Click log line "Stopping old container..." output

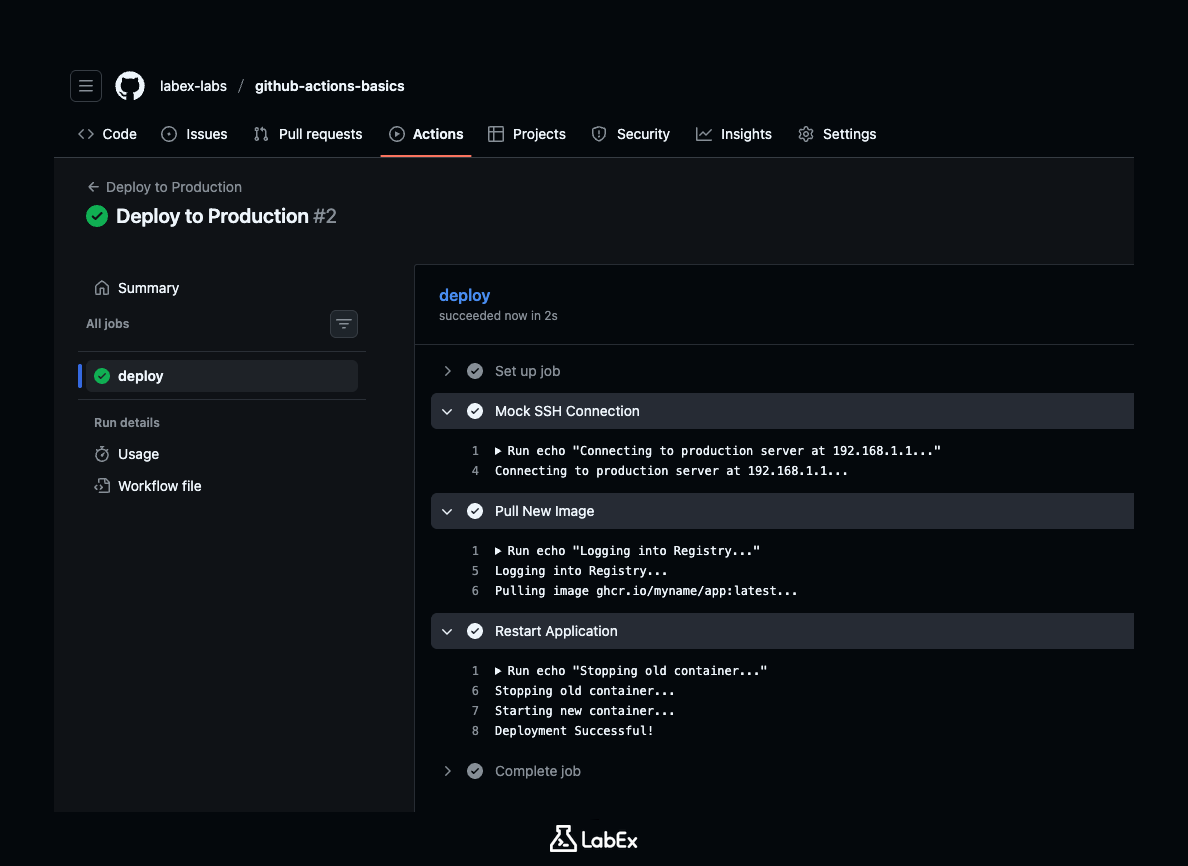point(584,691)
